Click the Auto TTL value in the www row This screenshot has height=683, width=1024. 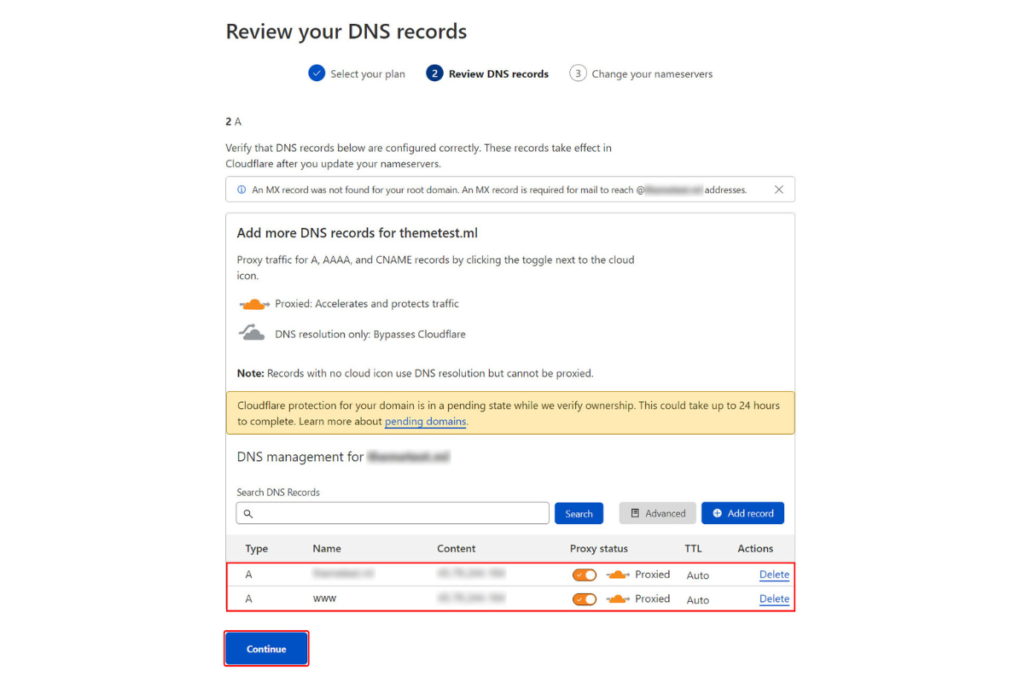(697, 599)
